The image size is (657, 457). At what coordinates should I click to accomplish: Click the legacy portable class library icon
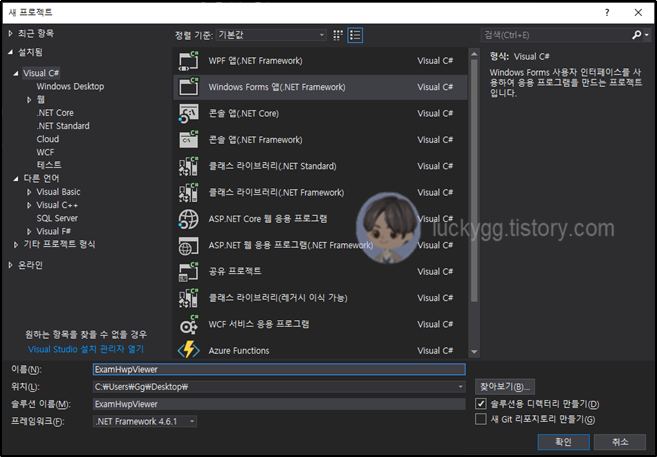tap(189, 298)
